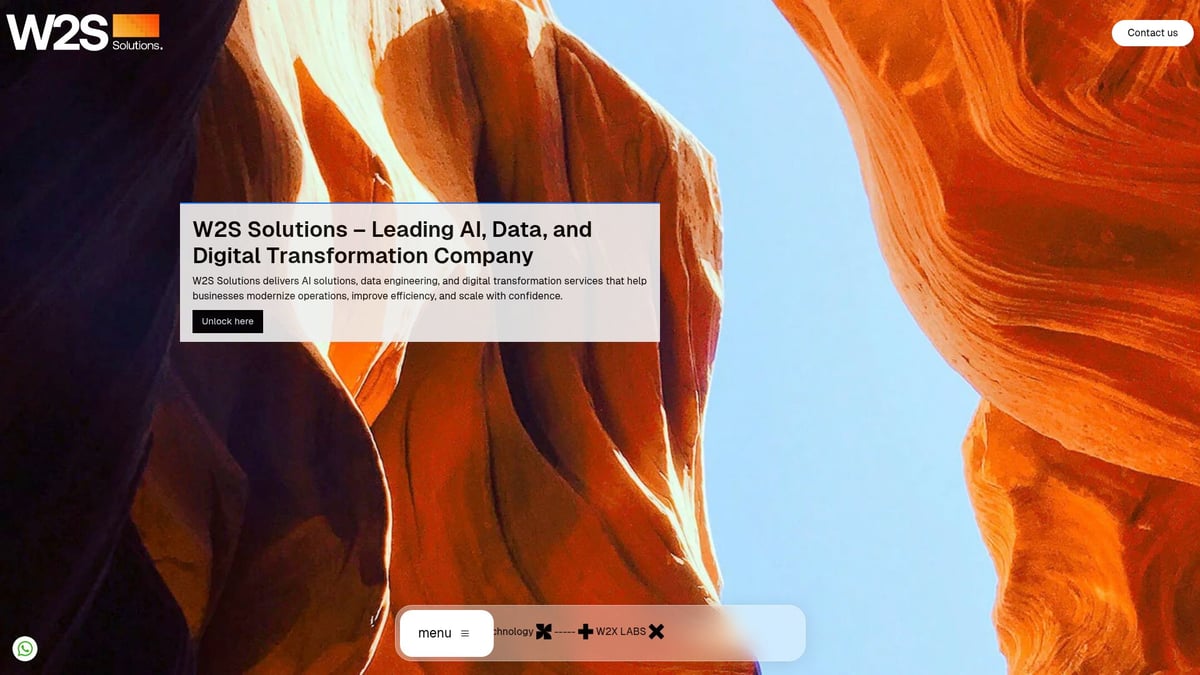Click the pinwheel icon after "Technology"
Screen dimensions: 1200x675
click(x=544, y=631)
